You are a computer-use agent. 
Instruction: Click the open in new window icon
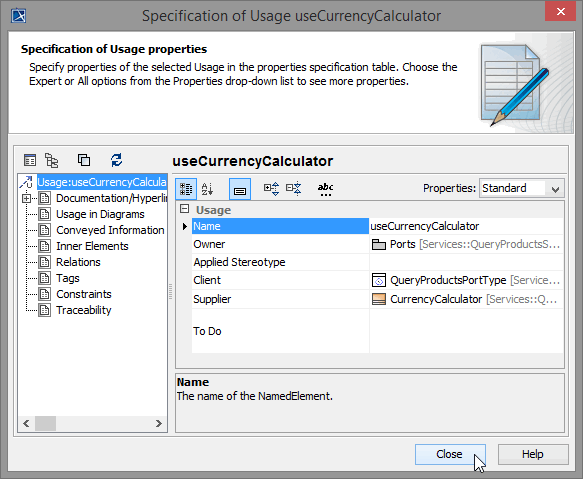click(x=84, y=160)
